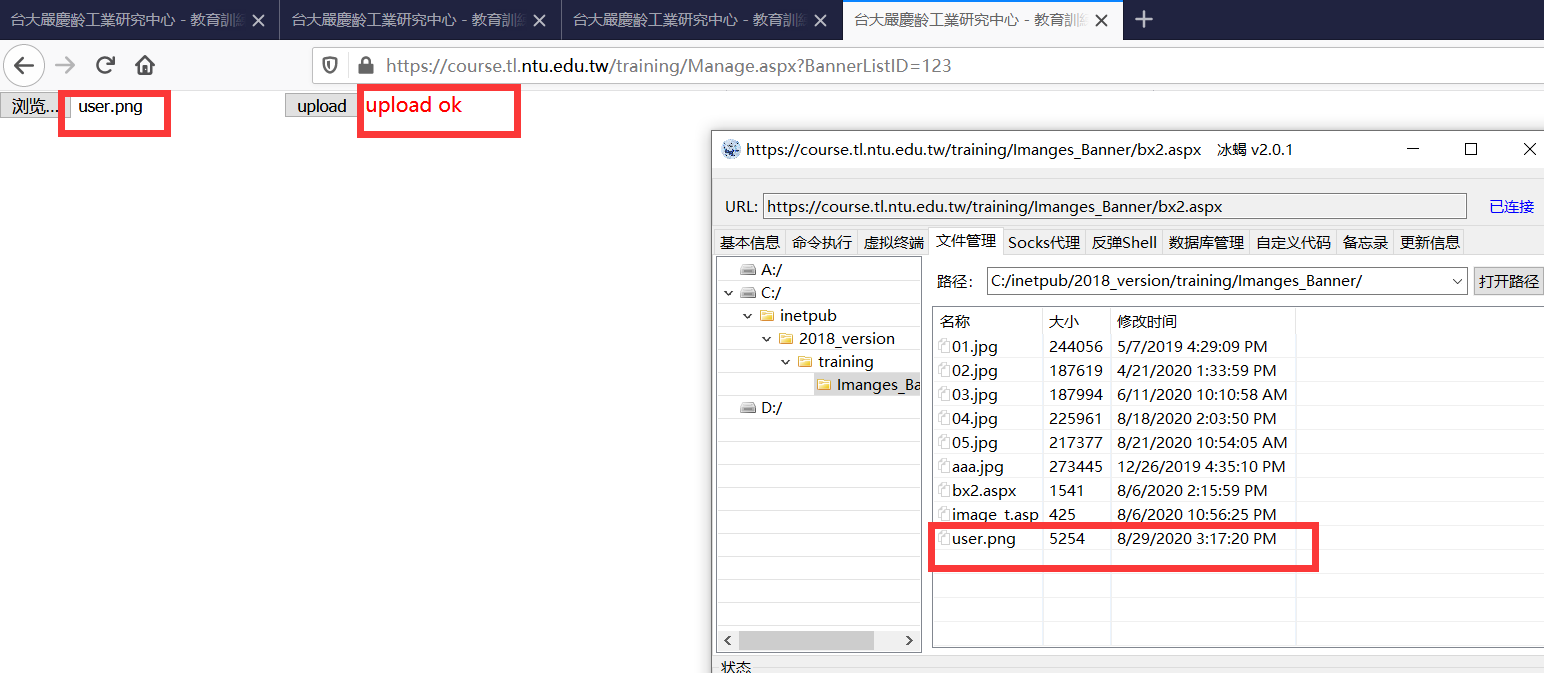The width and height of the screenshot is (1544, 673).
Task: Click the browser address bar URL
Action: pyautogui.click(x=669, y=66)
